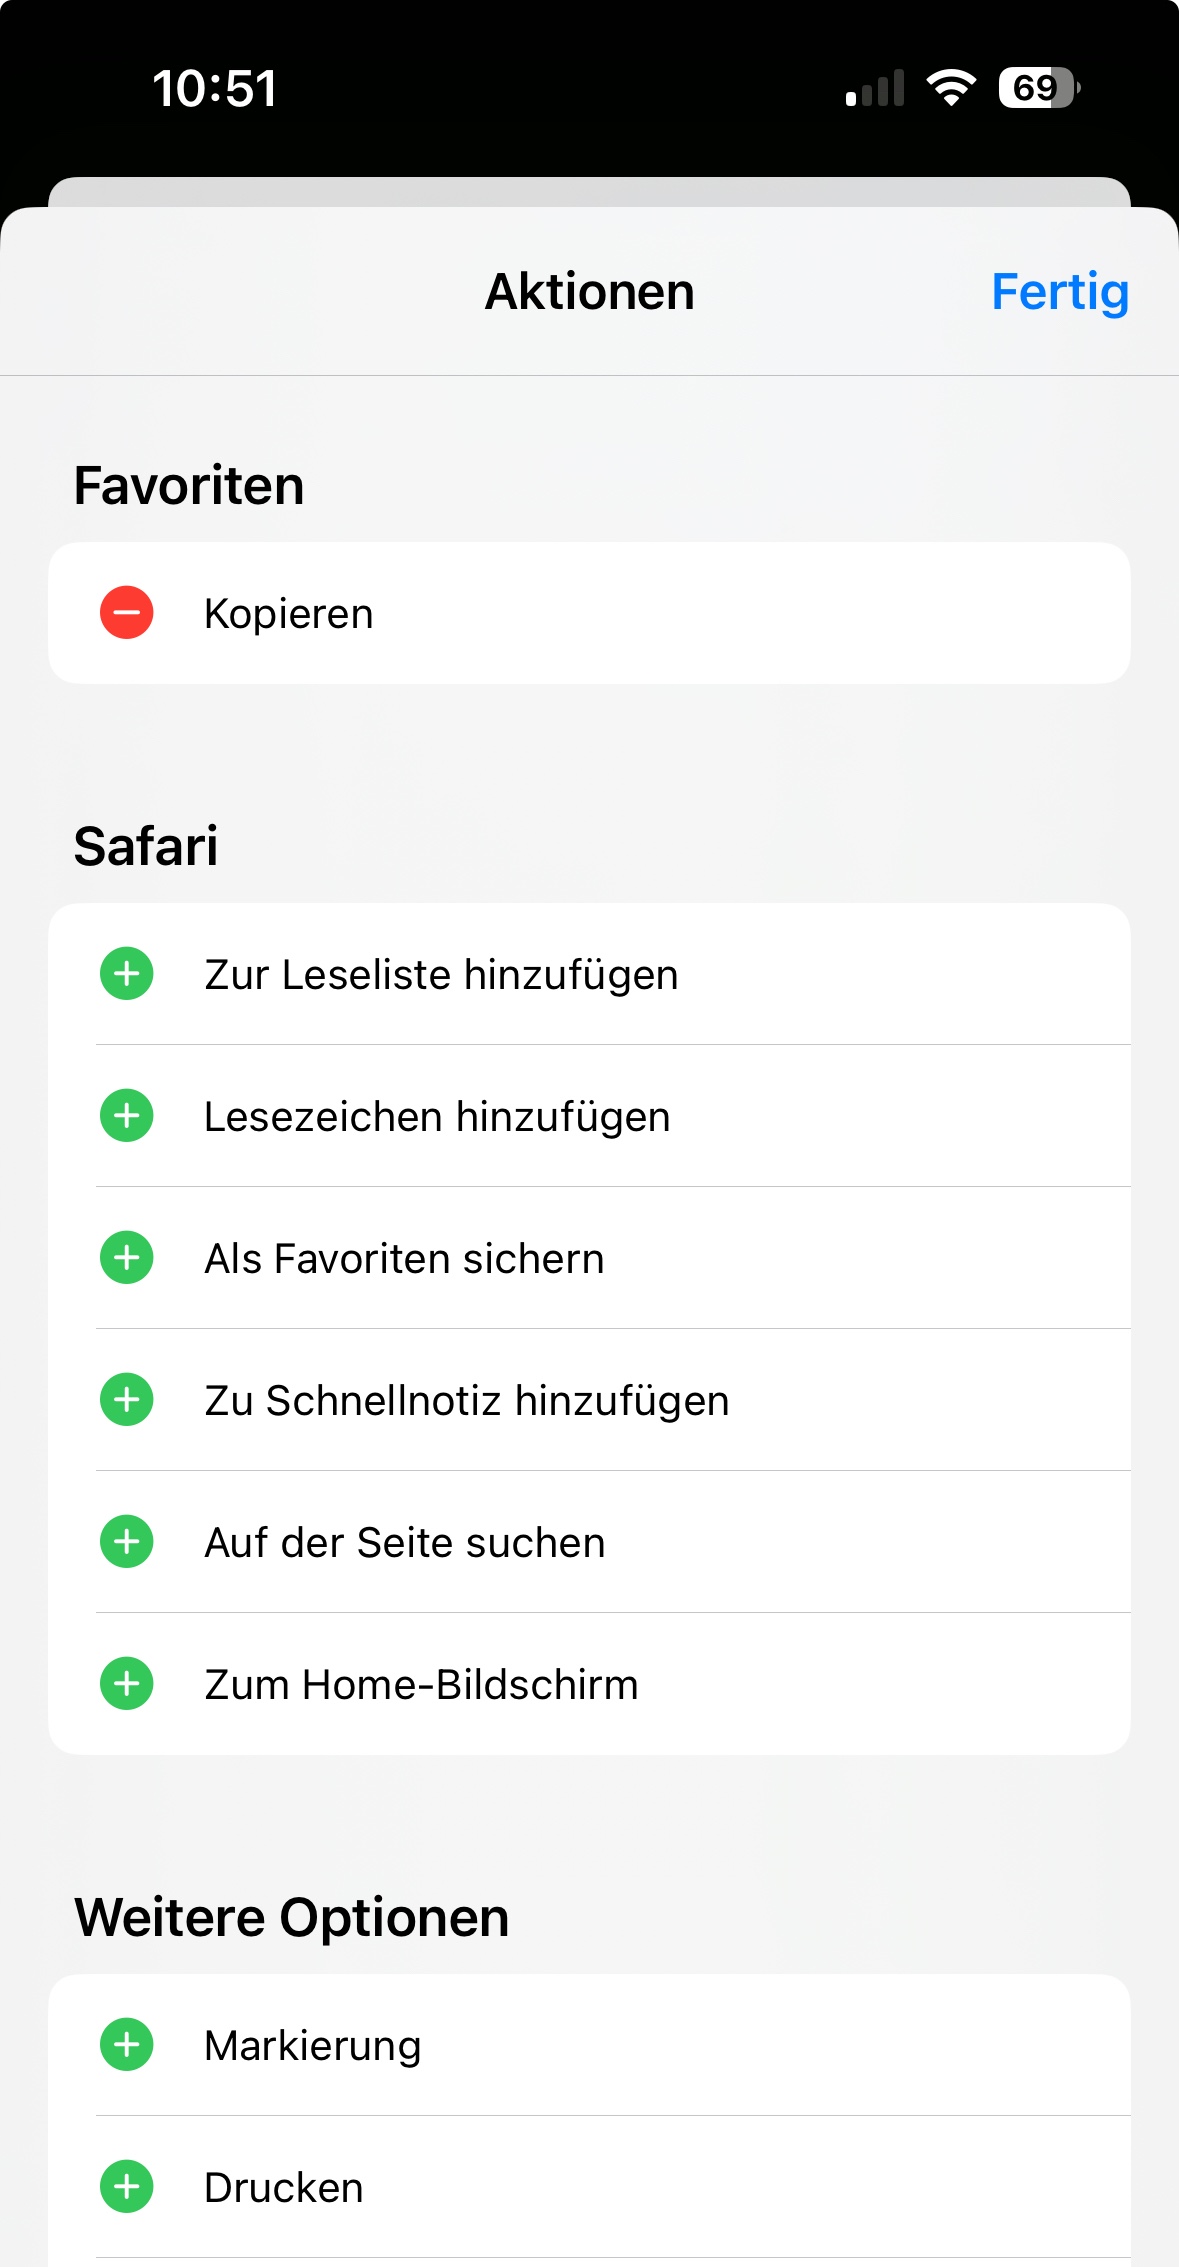1179x2267 pixels.
Task: Tap the Lesezeichen hinzufügen text
Action: [437, 1117]
